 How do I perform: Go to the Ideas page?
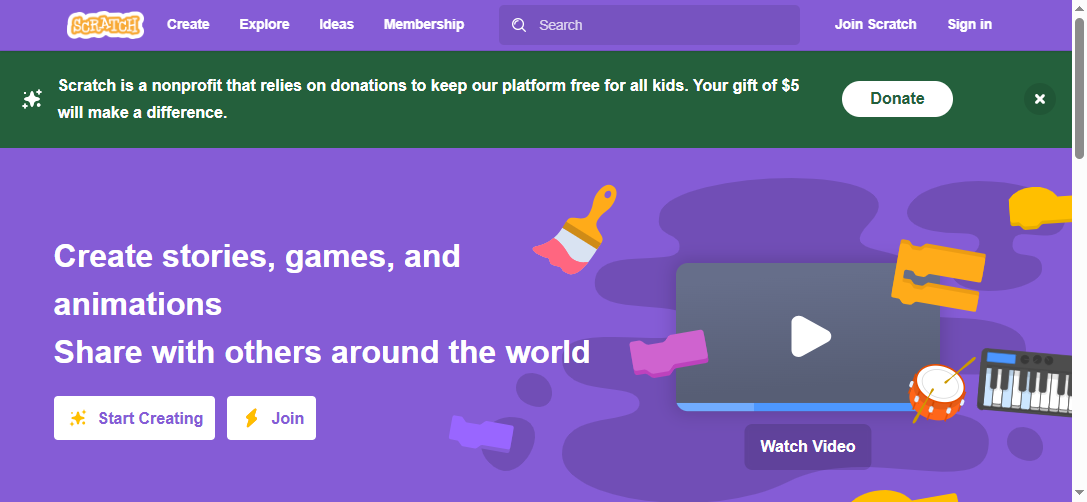(x=336, y=25)
